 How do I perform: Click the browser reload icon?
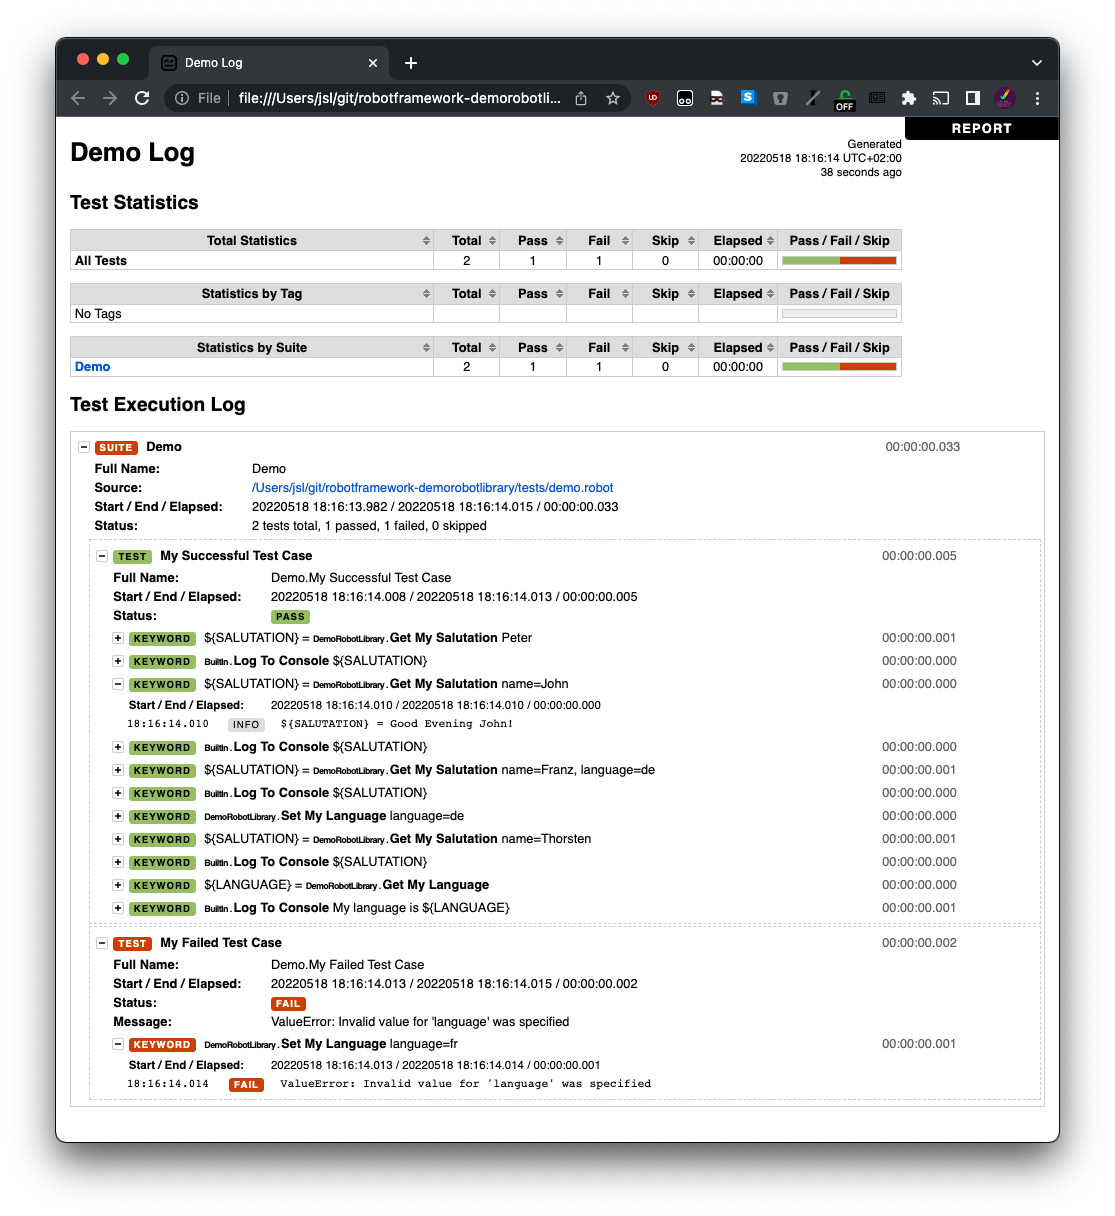pyautogui.click(x=142, y=98)
